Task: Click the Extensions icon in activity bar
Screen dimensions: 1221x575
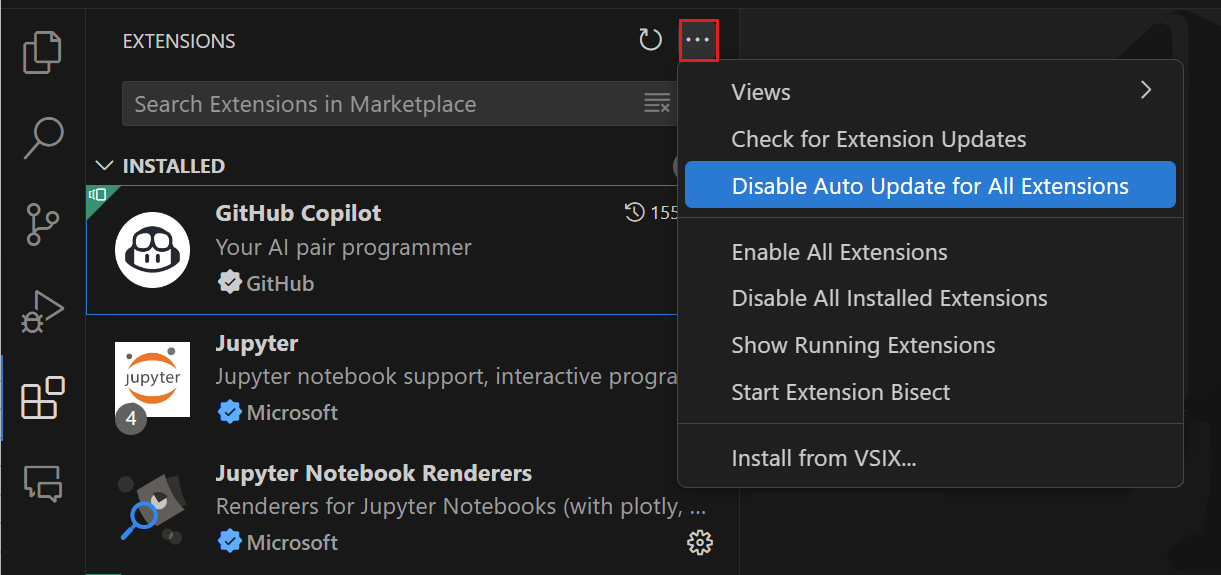Action: click(42, 398)
